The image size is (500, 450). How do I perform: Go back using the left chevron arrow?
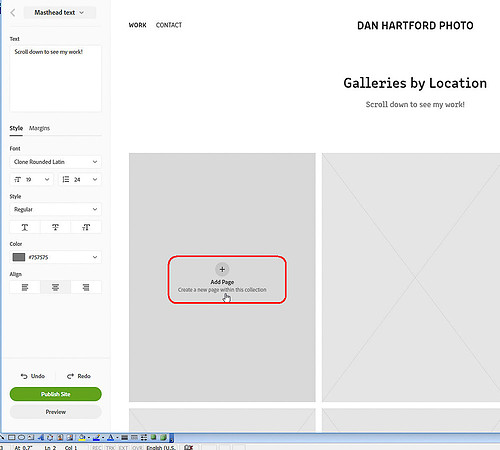(x=13, y=13)
